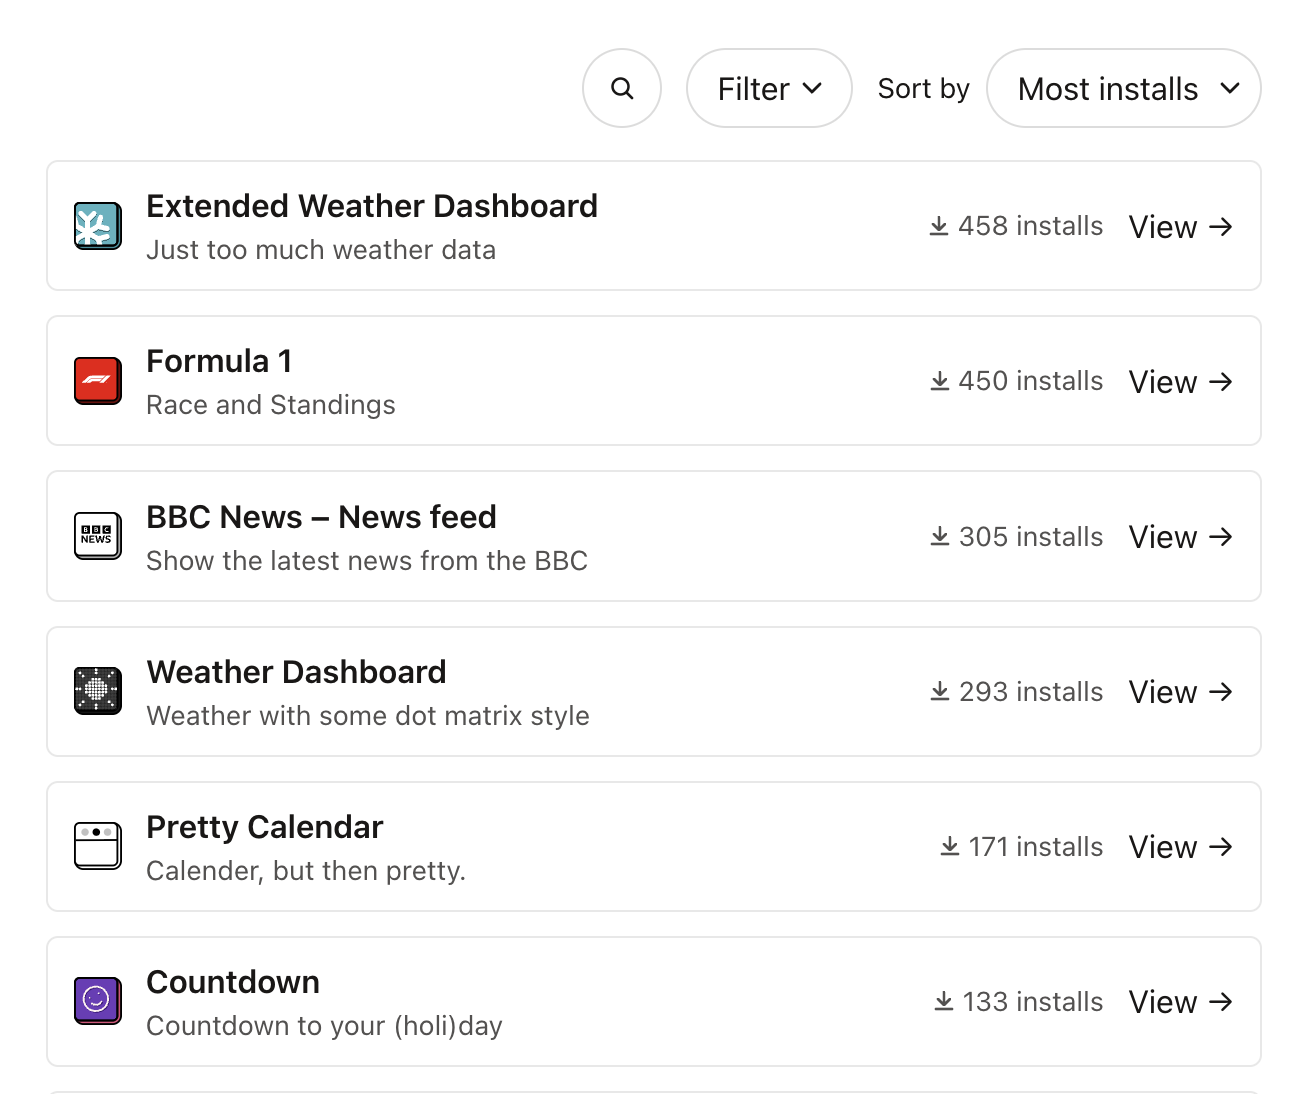View the Pretty Calendar plugin
Image resolution: width=1300 pixels, height=1094 pixels.
click(1180, 847)
